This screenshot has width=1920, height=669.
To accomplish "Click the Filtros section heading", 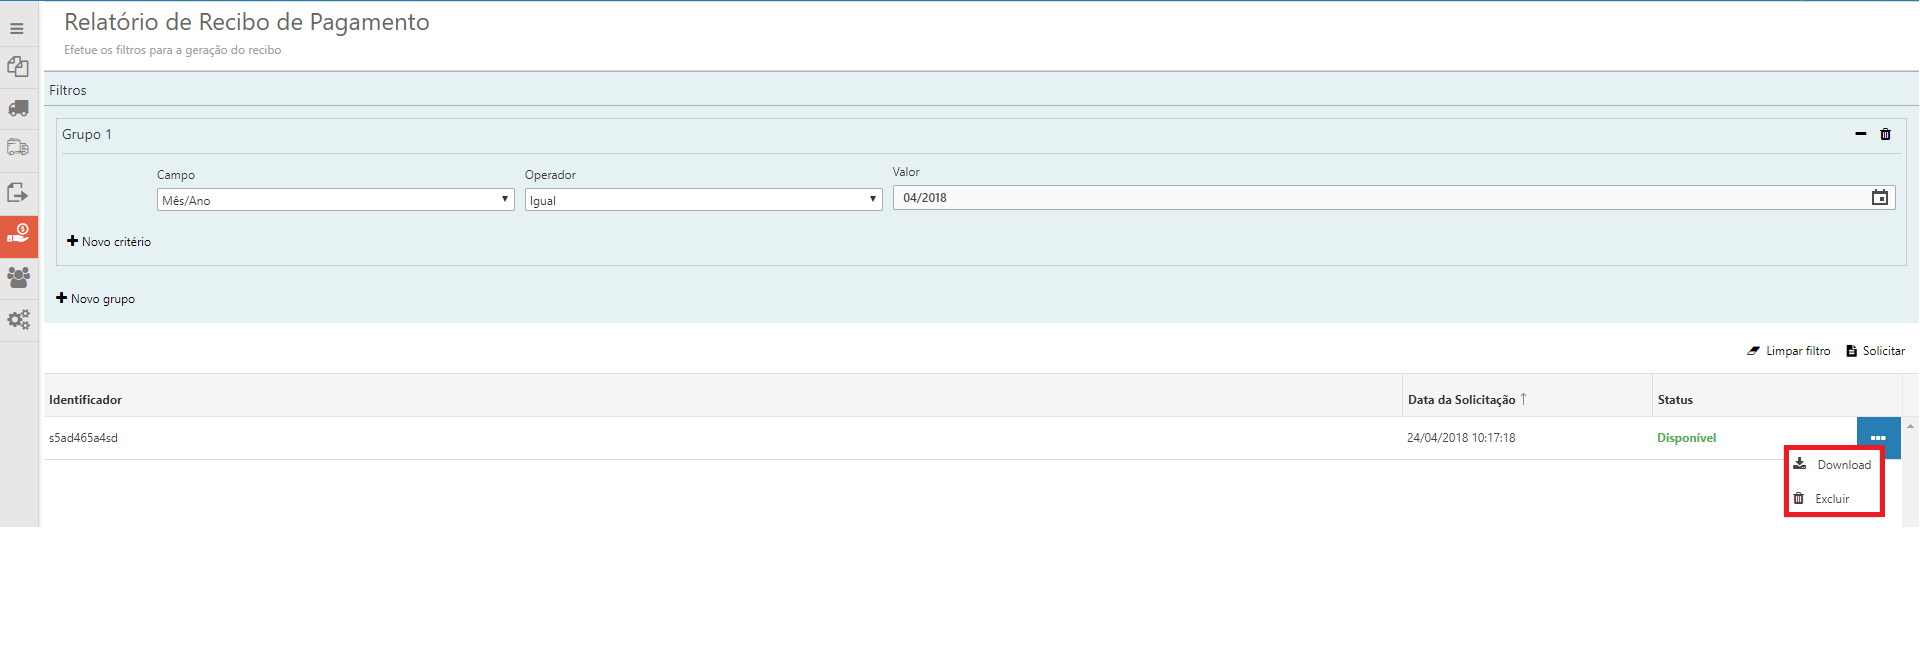I will pos(68,90).
